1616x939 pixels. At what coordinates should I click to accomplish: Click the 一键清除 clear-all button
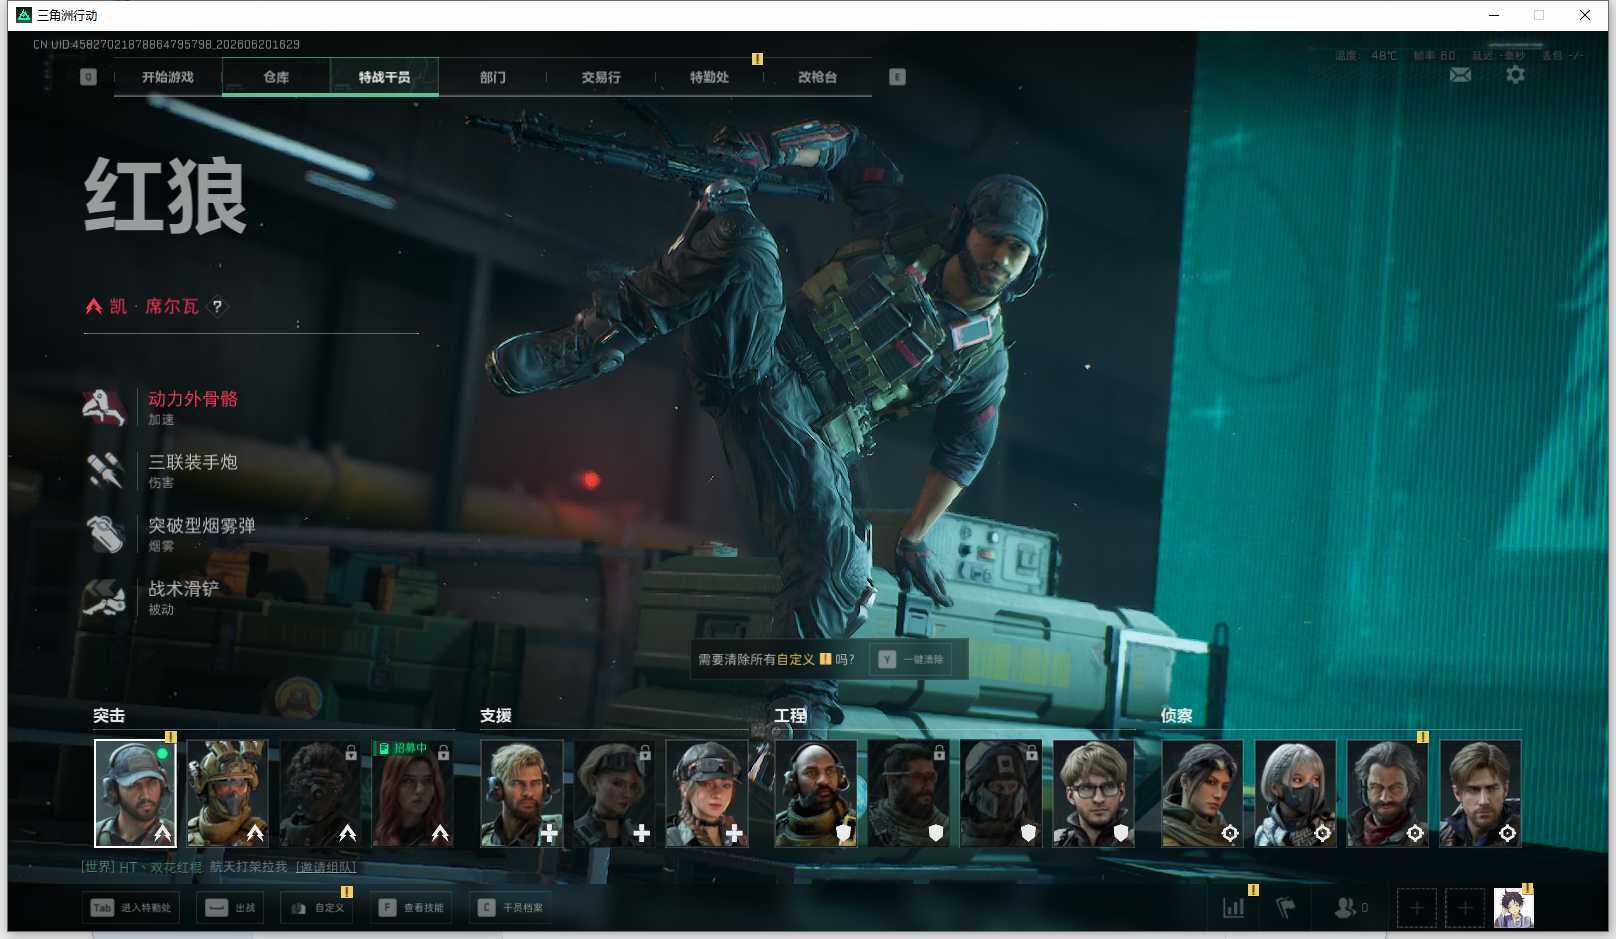pyautogui.click(x=911, y=660)
